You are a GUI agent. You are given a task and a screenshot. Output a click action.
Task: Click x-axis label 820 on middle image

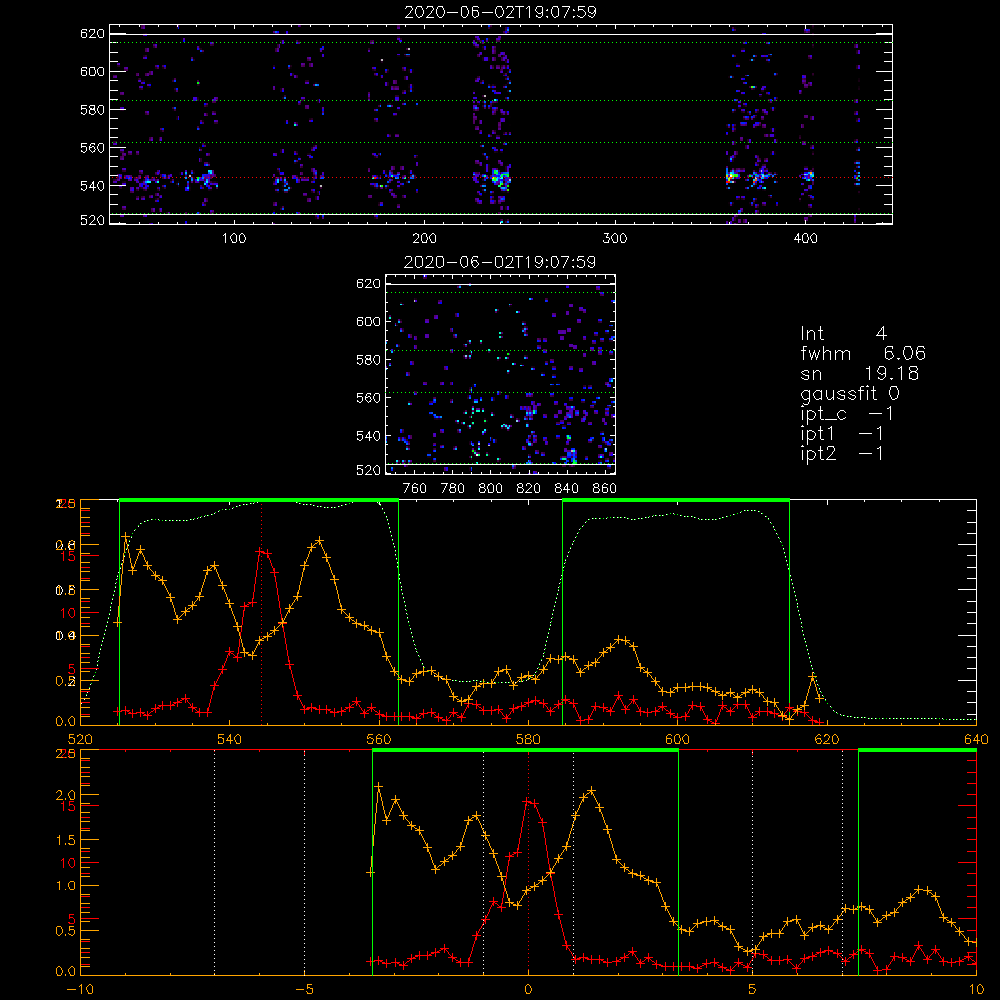528,489
